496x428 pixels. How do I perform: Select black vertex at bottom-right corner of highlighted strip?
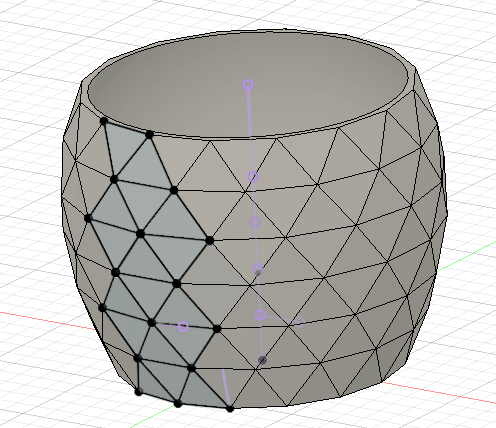pos(230,408)
